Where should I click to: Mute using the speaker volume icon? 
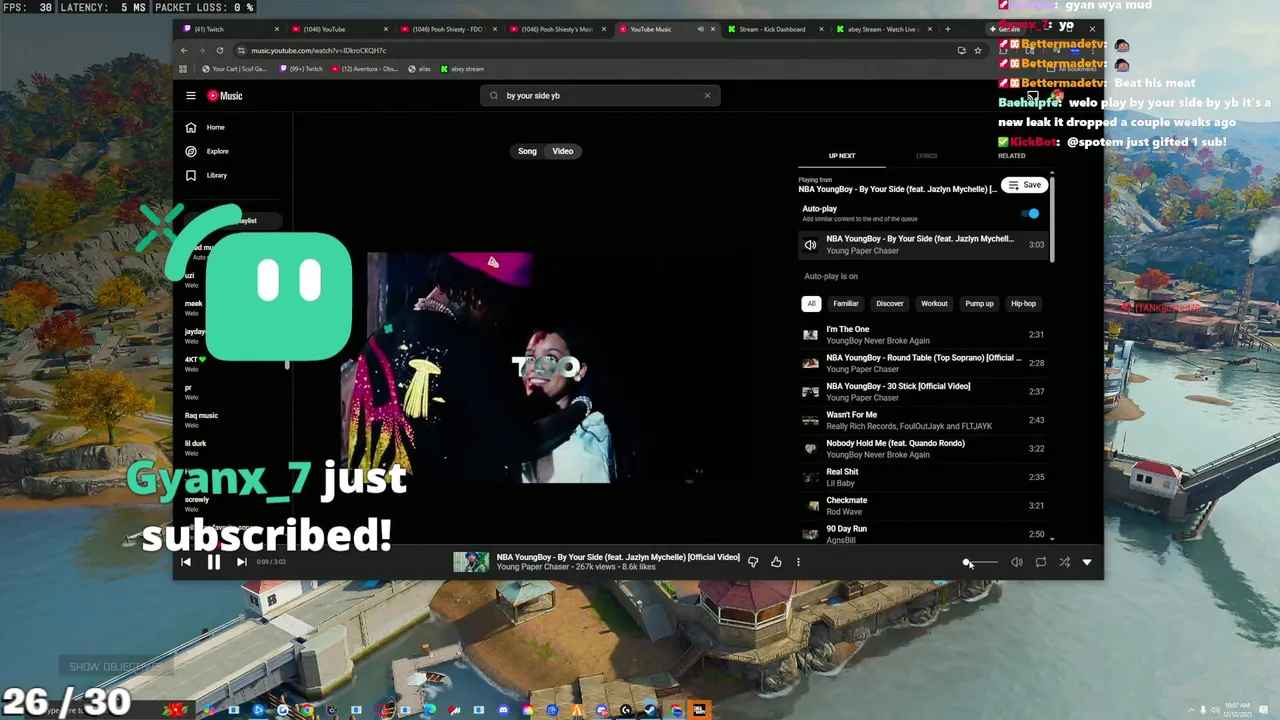tap(1017, 563)
